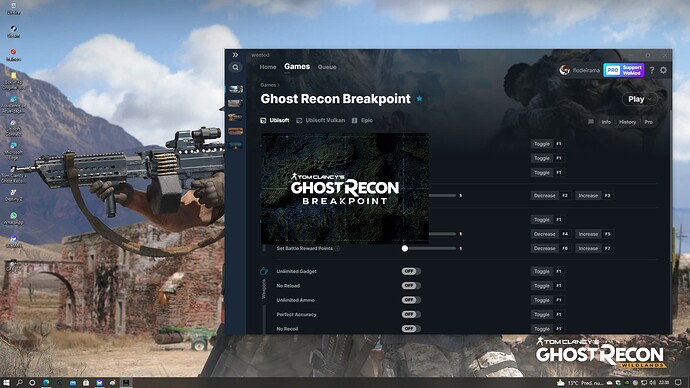Click the Increase button with F3 hotkey
690x388 pixels.
click(x=588, y=195)
